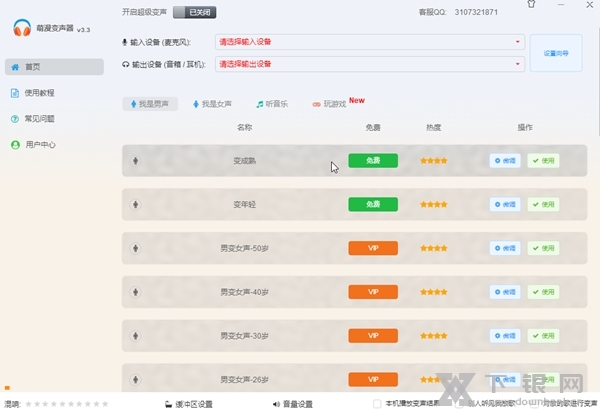The height and width of the screenshot is (415, 600).
Task: Click 微调 on the 男变女声-30岁 row
Action: pyautogui.click(x=505, y=336)
